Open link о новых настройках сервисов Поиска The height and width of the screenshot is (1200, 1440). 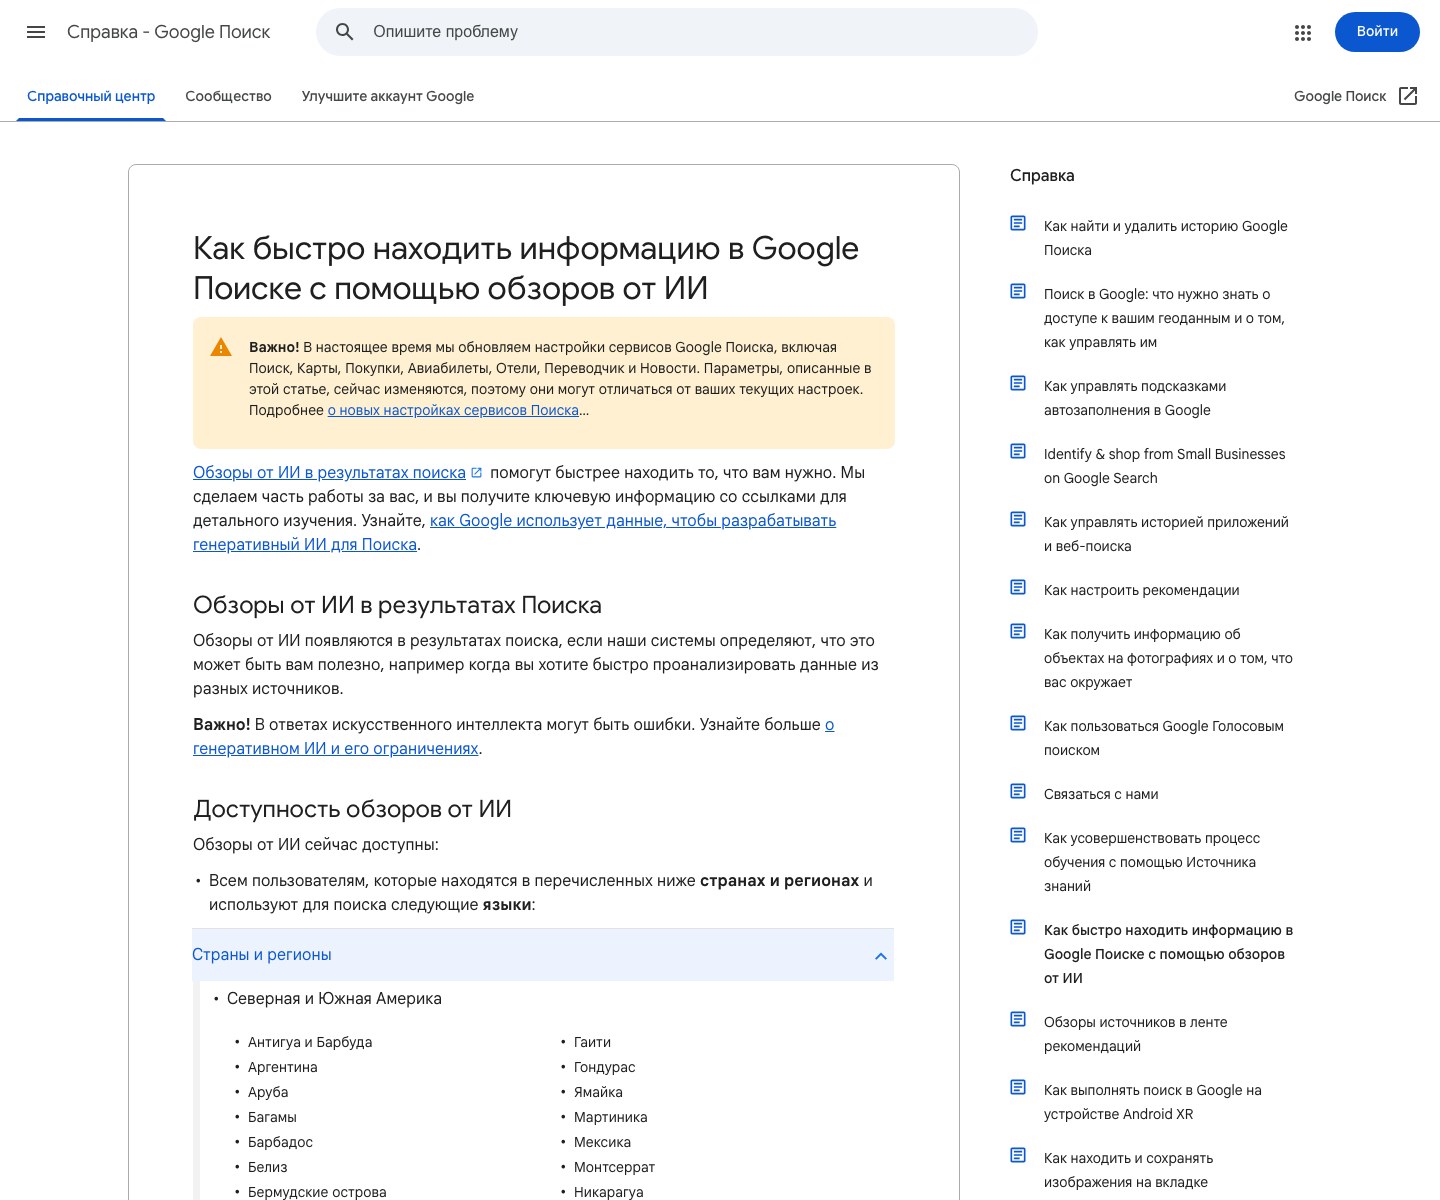(453, 410)
